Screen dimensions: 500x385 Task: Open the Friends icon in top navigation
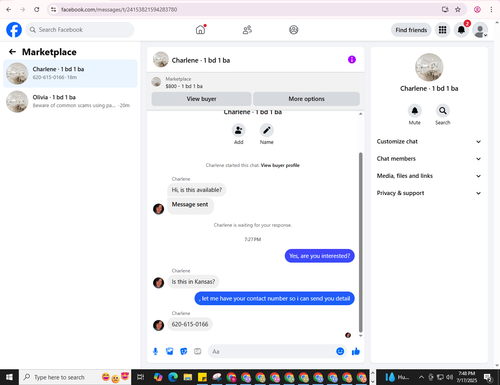click(247, 30)
